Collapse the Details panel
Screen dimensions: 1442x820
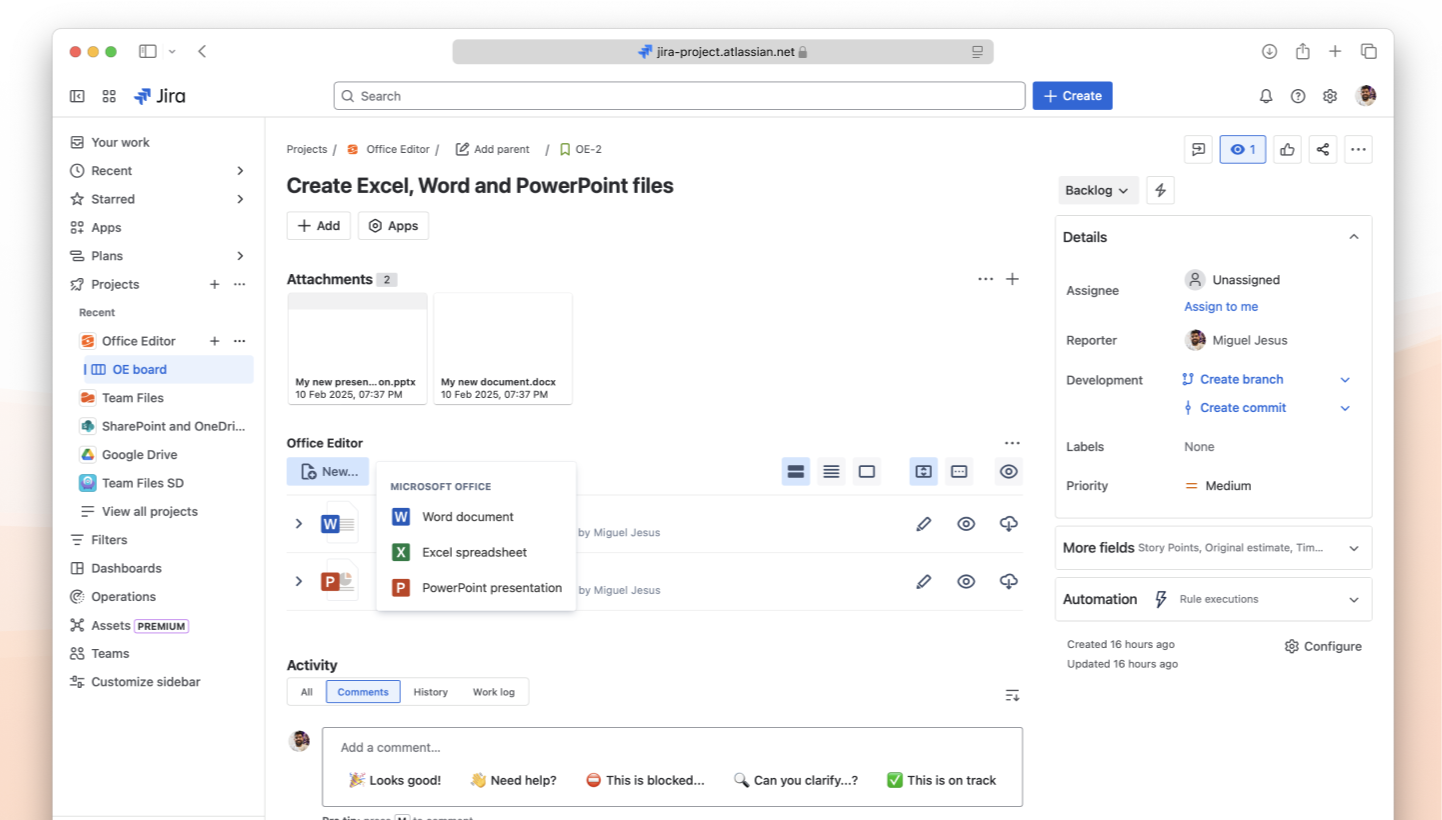pos(1354,237)
